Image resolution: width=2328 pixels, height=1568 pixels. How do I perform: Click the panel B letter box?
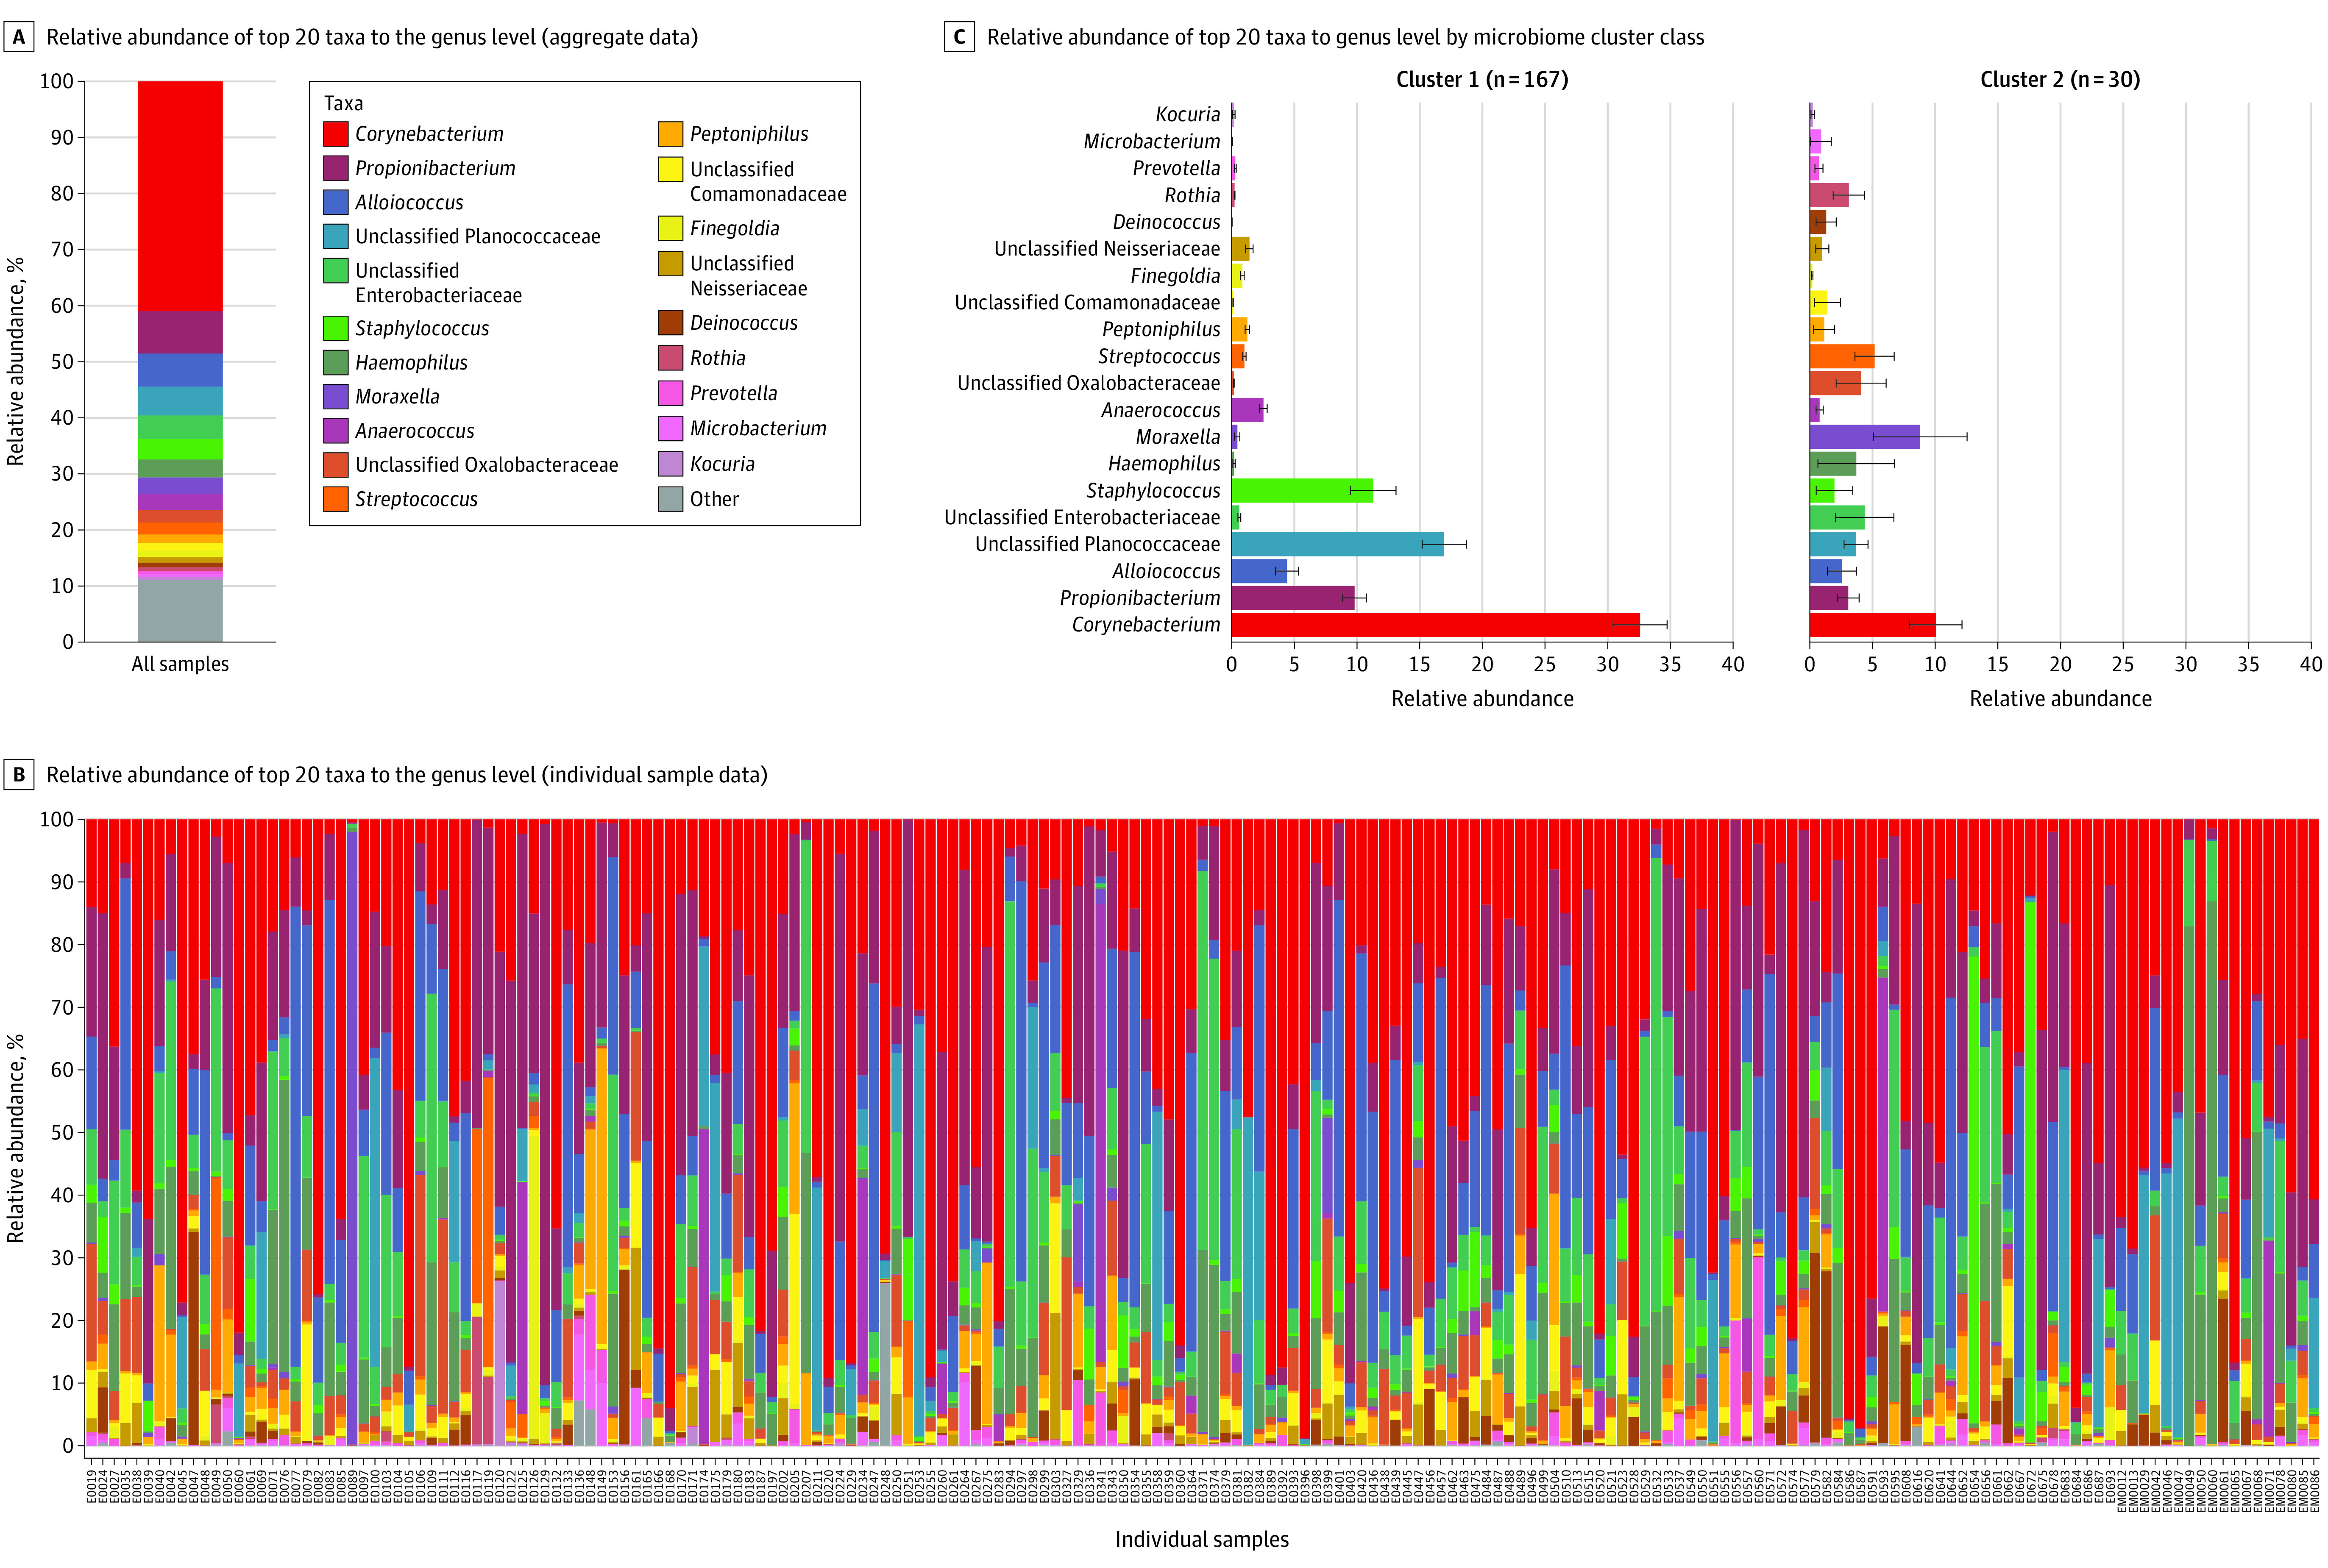click(19, 775)
